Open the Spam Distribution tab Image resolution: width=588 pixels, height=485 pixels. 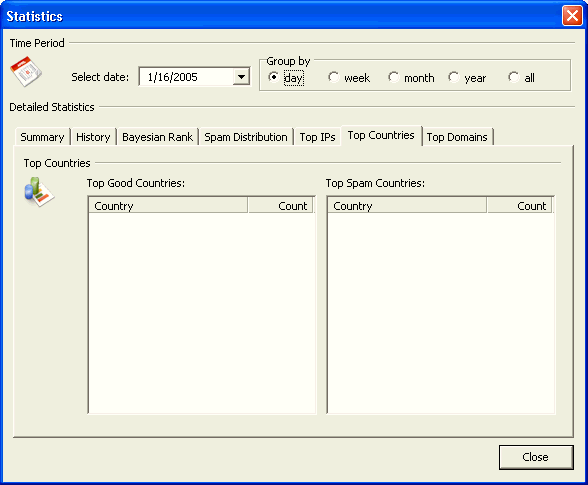[246, 137]
